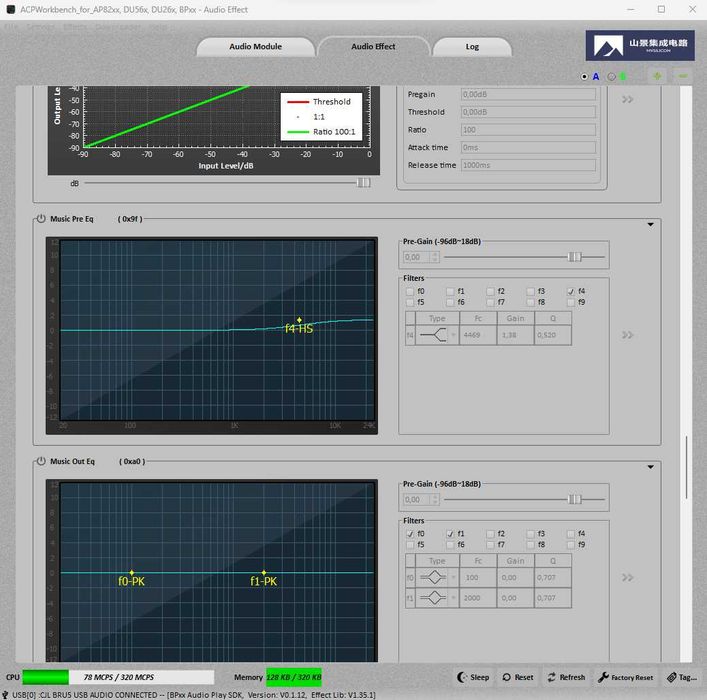Viewport: 707px width, 700px height.
Task: Enable filter f8 in Music Out Eq
Action: pyautogui.click(x=531, y=545)
